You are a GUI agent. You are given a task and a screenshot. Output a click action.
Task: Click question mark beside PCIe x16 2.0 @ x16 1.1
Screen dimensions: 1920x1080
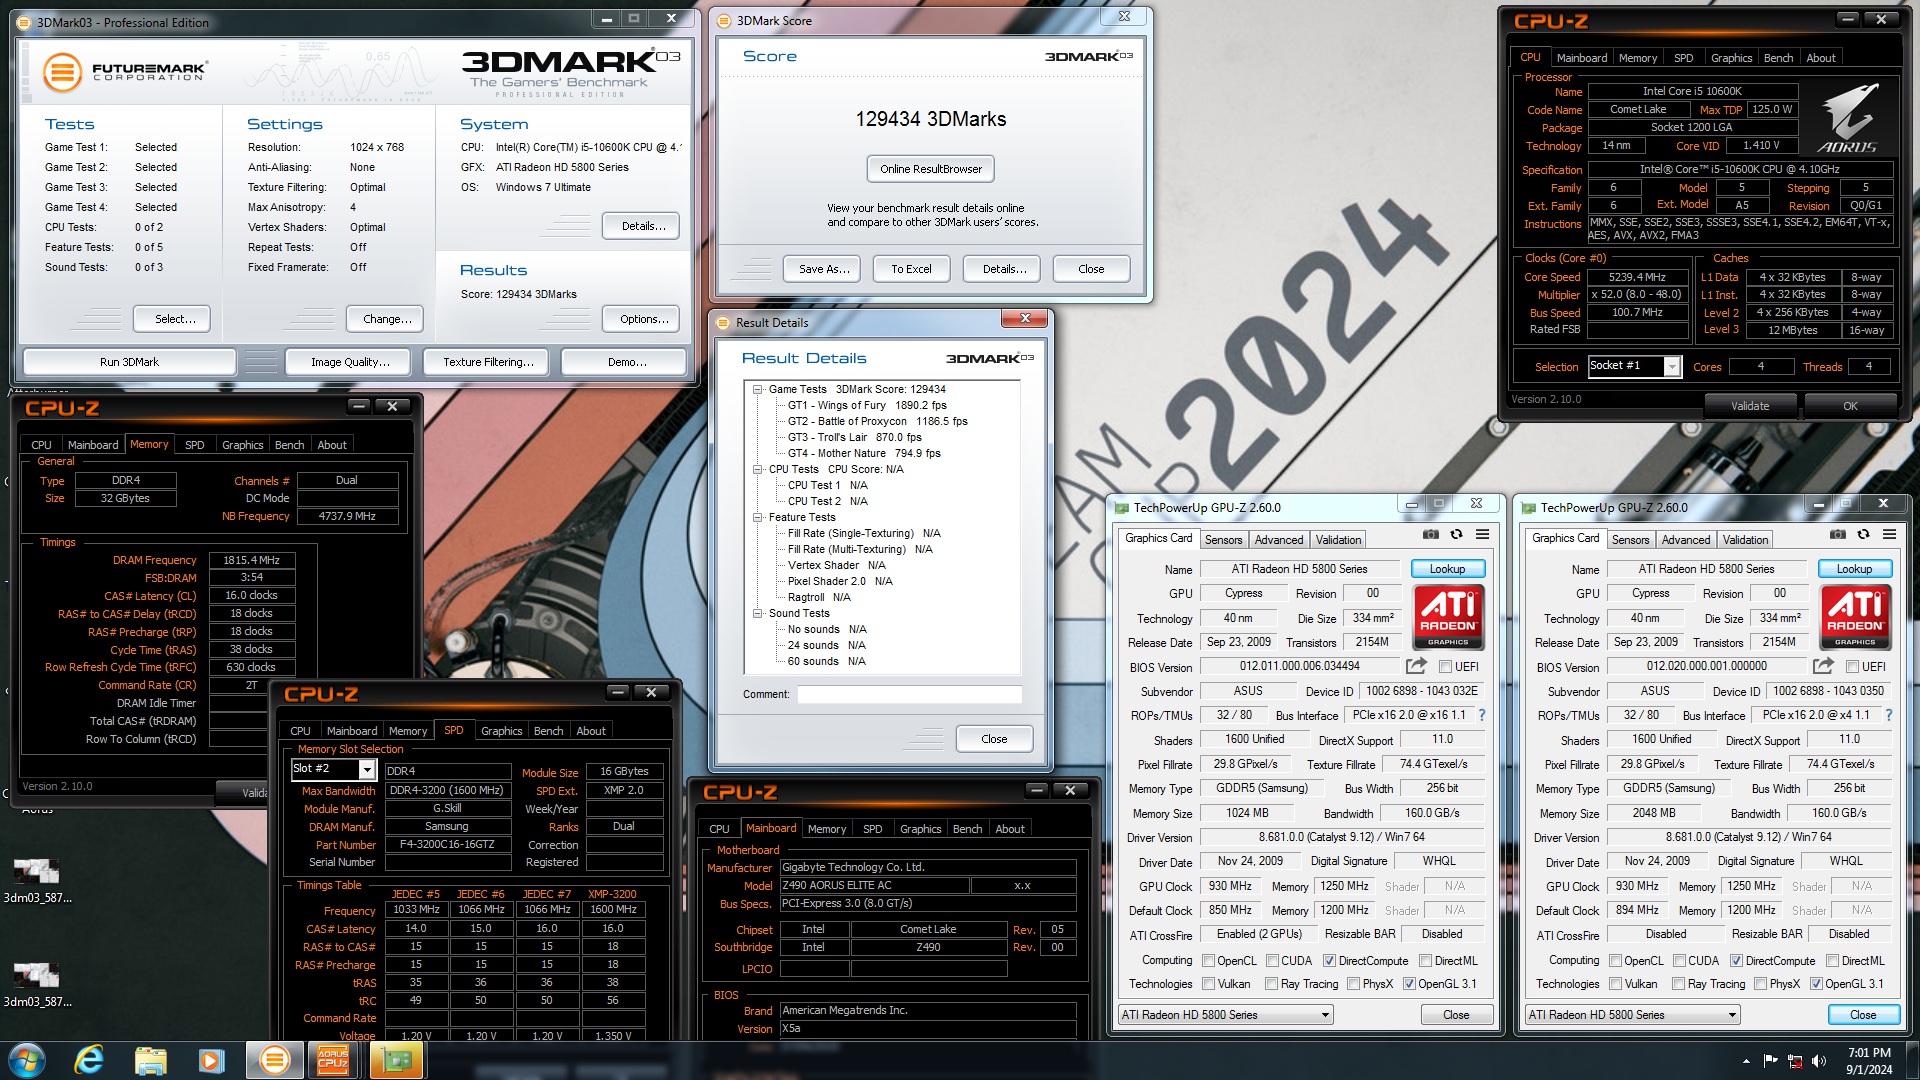[x=1482, y=715]
